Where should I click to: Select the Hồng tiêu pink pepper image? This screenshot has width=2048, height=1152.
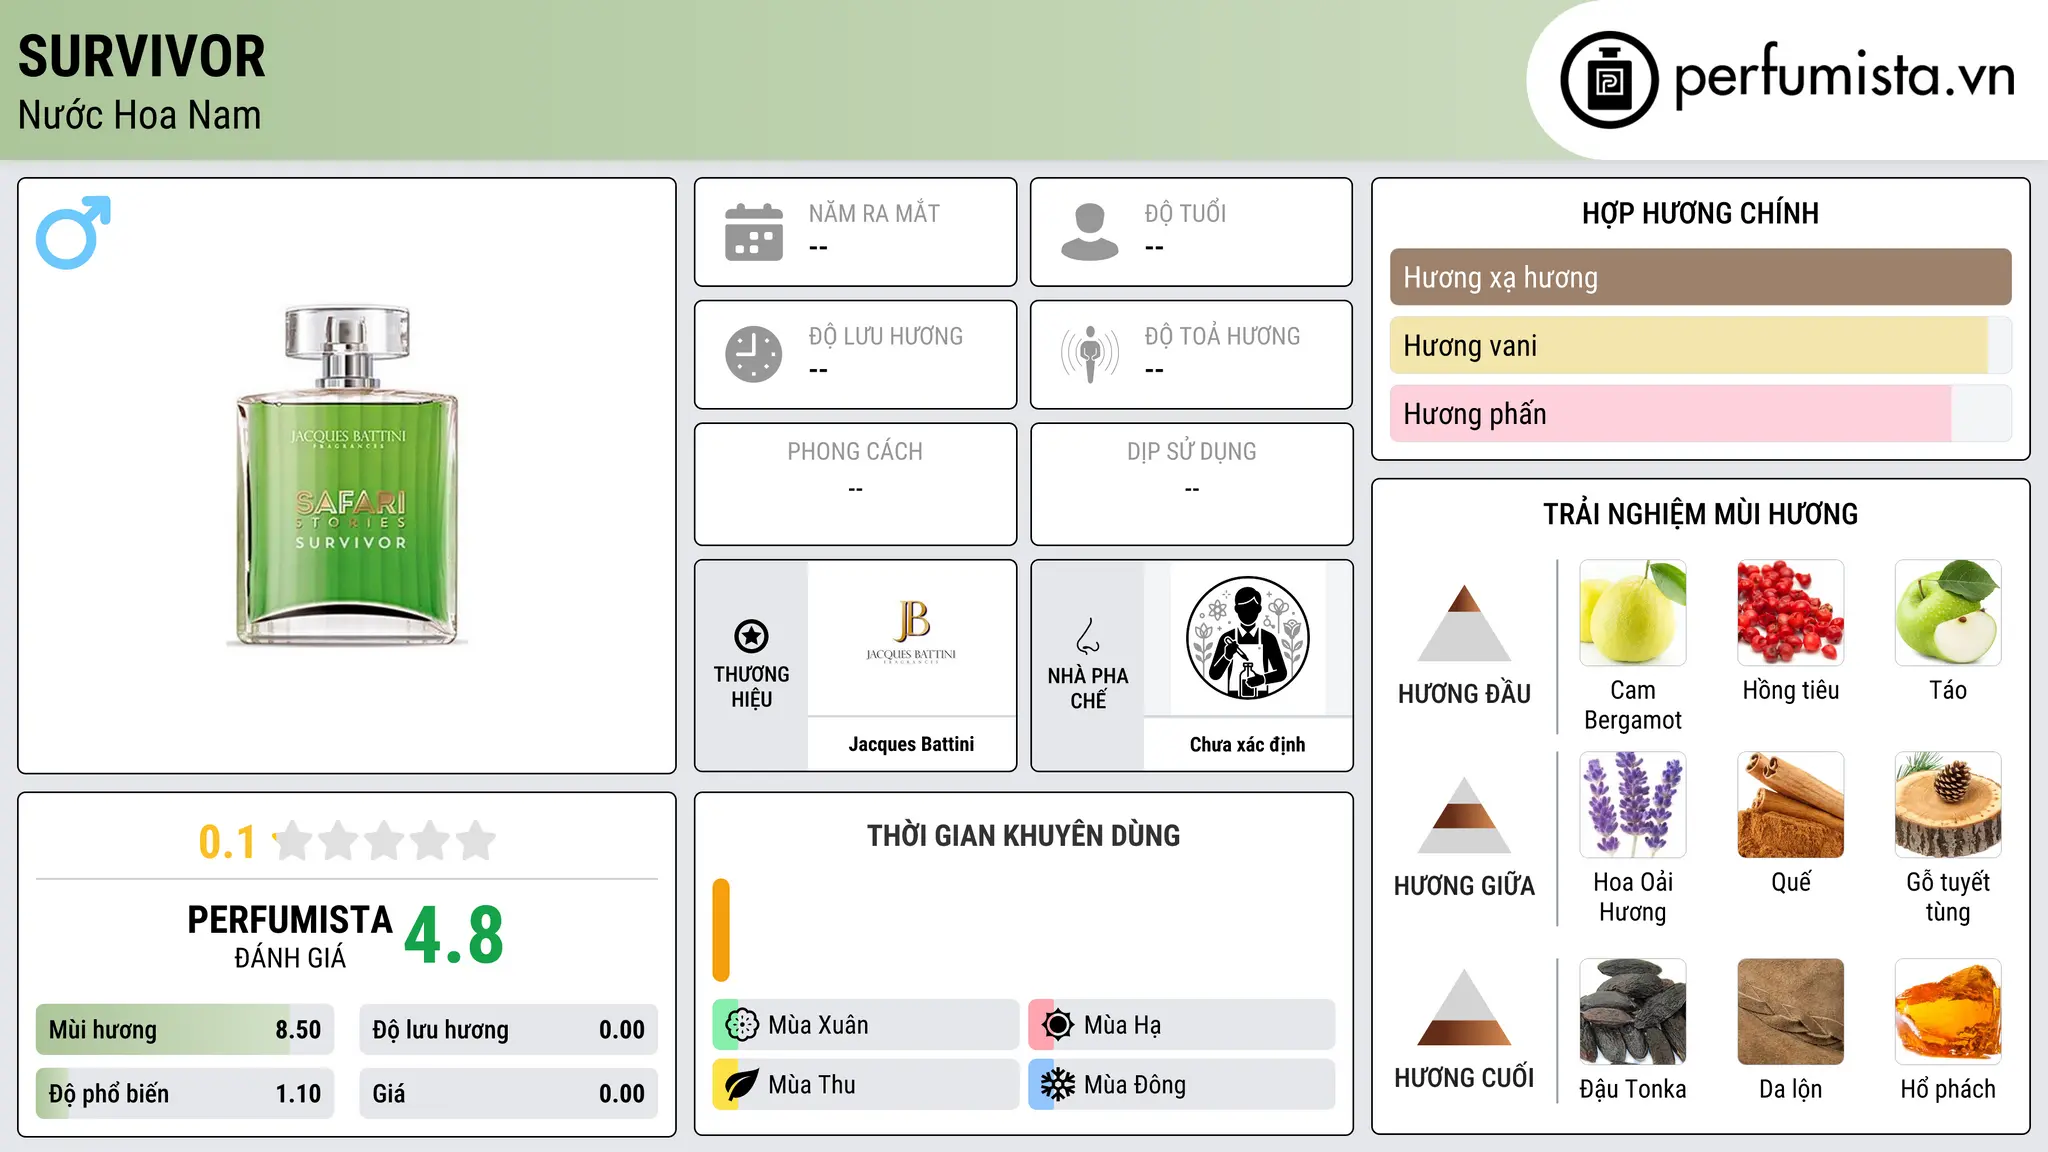coord(1791,613)
